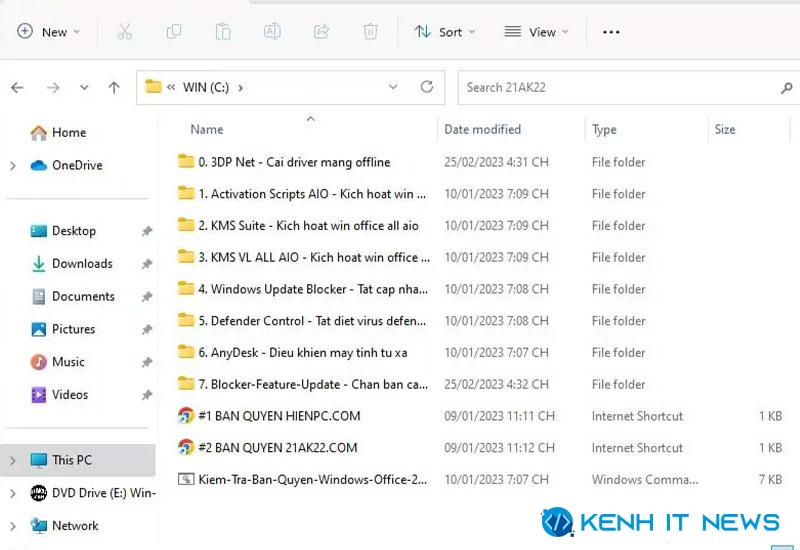Screen dimensions: 800x550
Task: Click the Delete trash bin icon
Action: tap(370, 32)
